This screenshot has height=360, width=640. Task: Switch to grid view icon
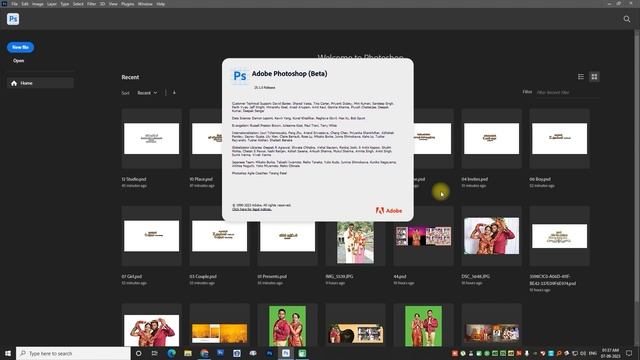pyautogui.click(x=594, y=77)
